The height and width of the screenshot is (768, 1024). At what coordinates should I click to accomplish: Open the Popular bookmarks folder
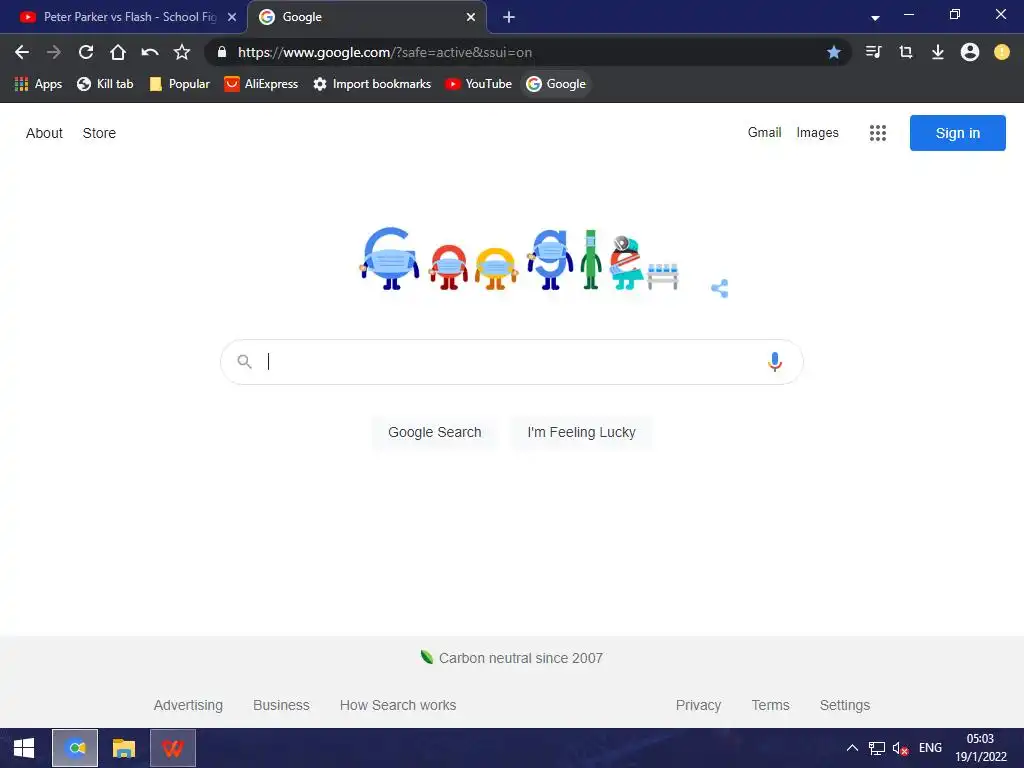click(180, 84)
